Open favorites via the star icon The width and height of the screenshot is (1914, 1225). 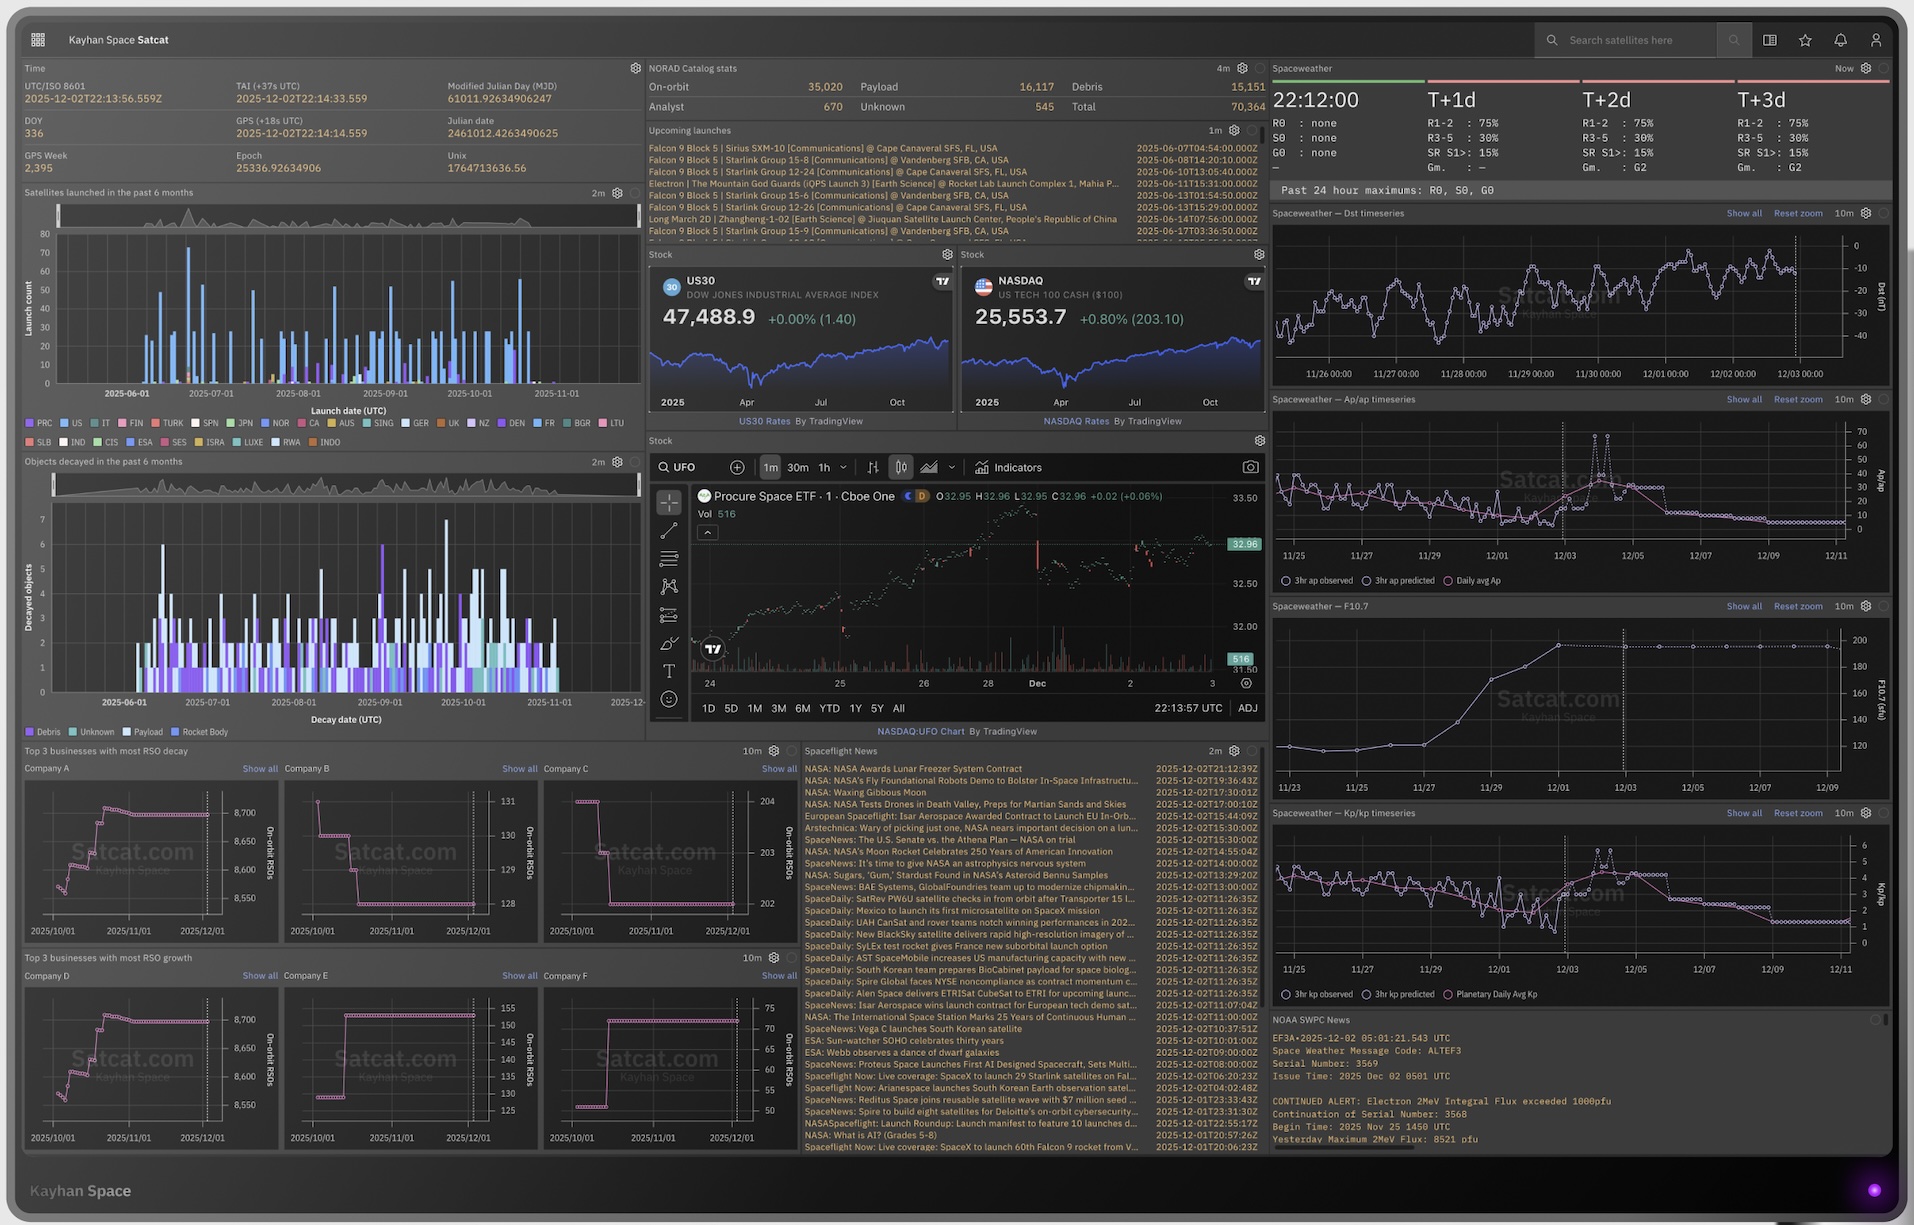(x=1805, y=40)
